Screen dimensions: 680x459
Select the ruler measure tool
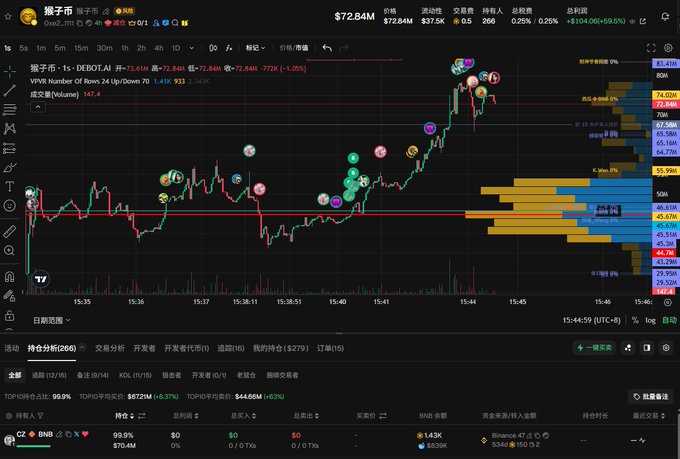(x=10, y=231)
